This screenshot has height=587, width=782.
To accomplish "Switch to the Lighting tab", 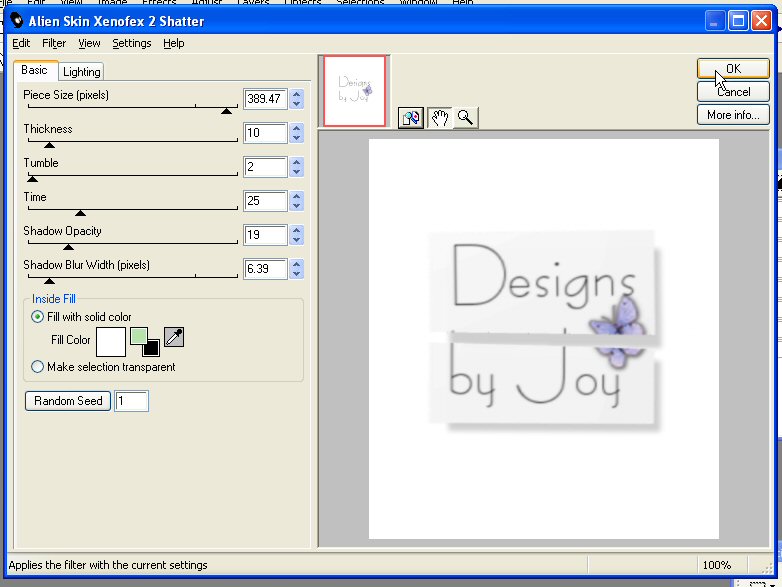I will click(x=82, y=72).
